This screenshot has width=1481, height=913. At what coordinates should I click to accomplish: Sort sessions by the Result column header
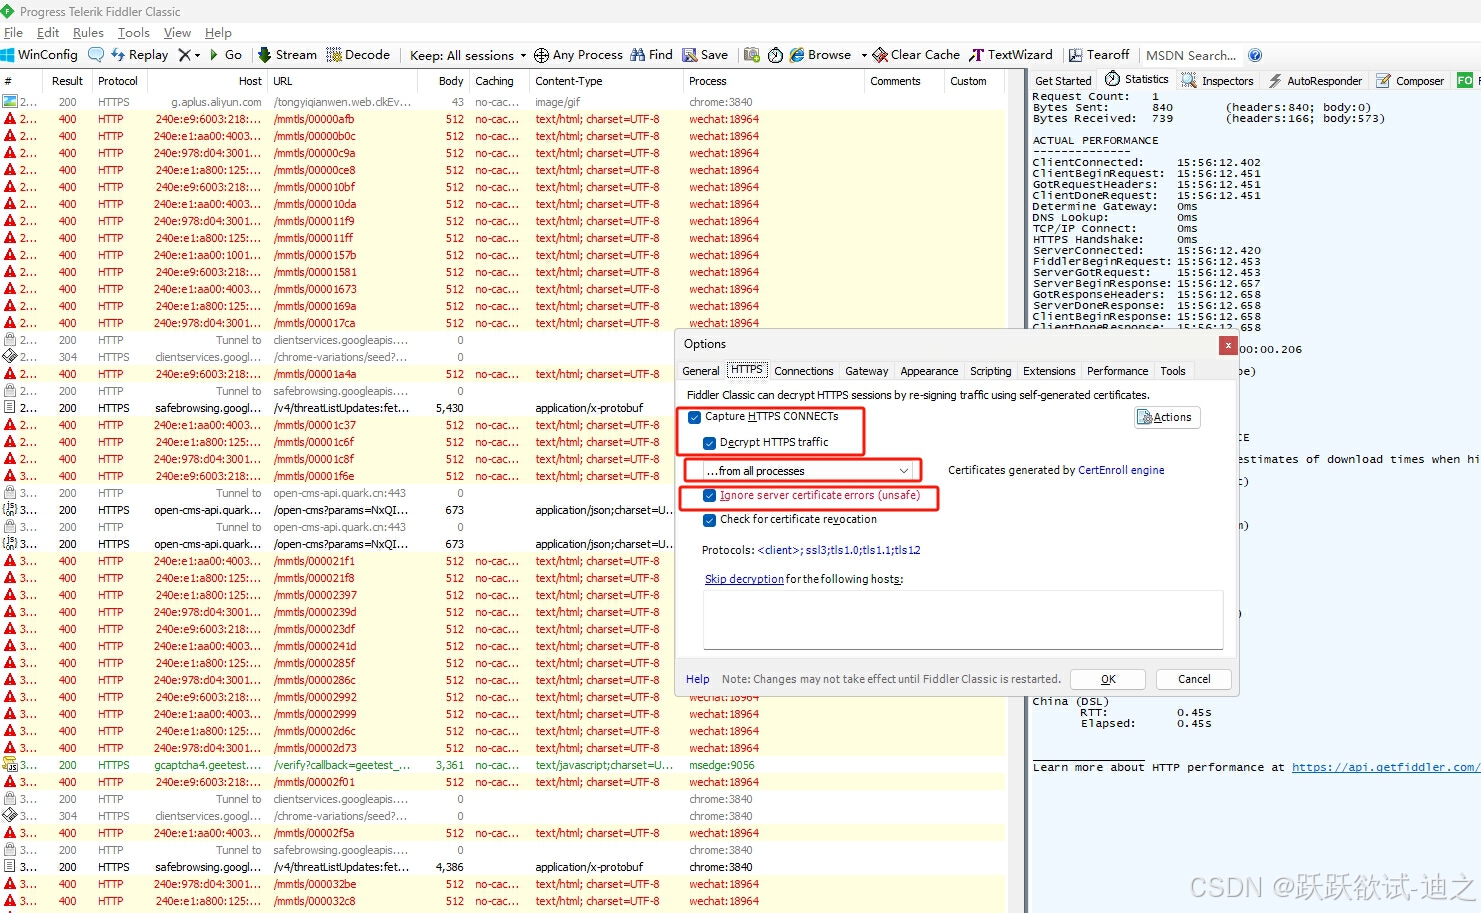click(x=67, y=81)
